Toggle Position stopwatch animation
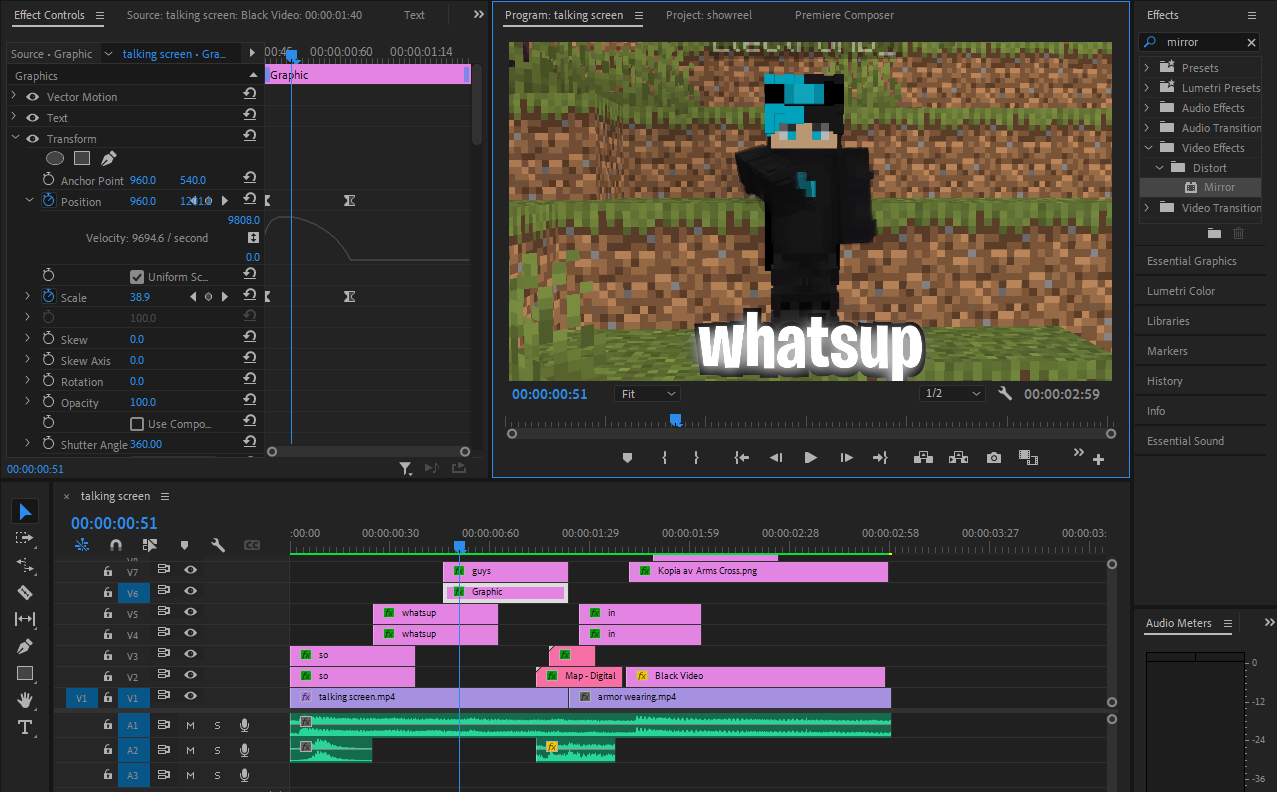This screenshot has height=792, width=1277. [x=48, y=201]
